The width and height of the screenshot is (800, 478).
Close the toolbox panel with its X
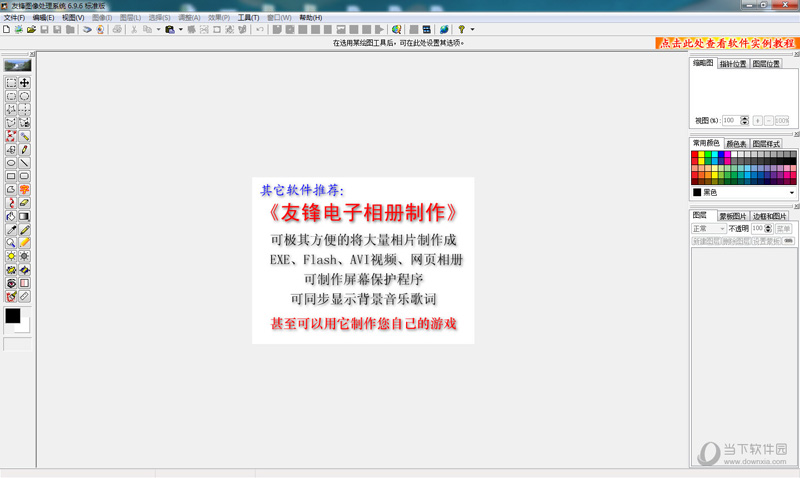(x=32, y=54)
